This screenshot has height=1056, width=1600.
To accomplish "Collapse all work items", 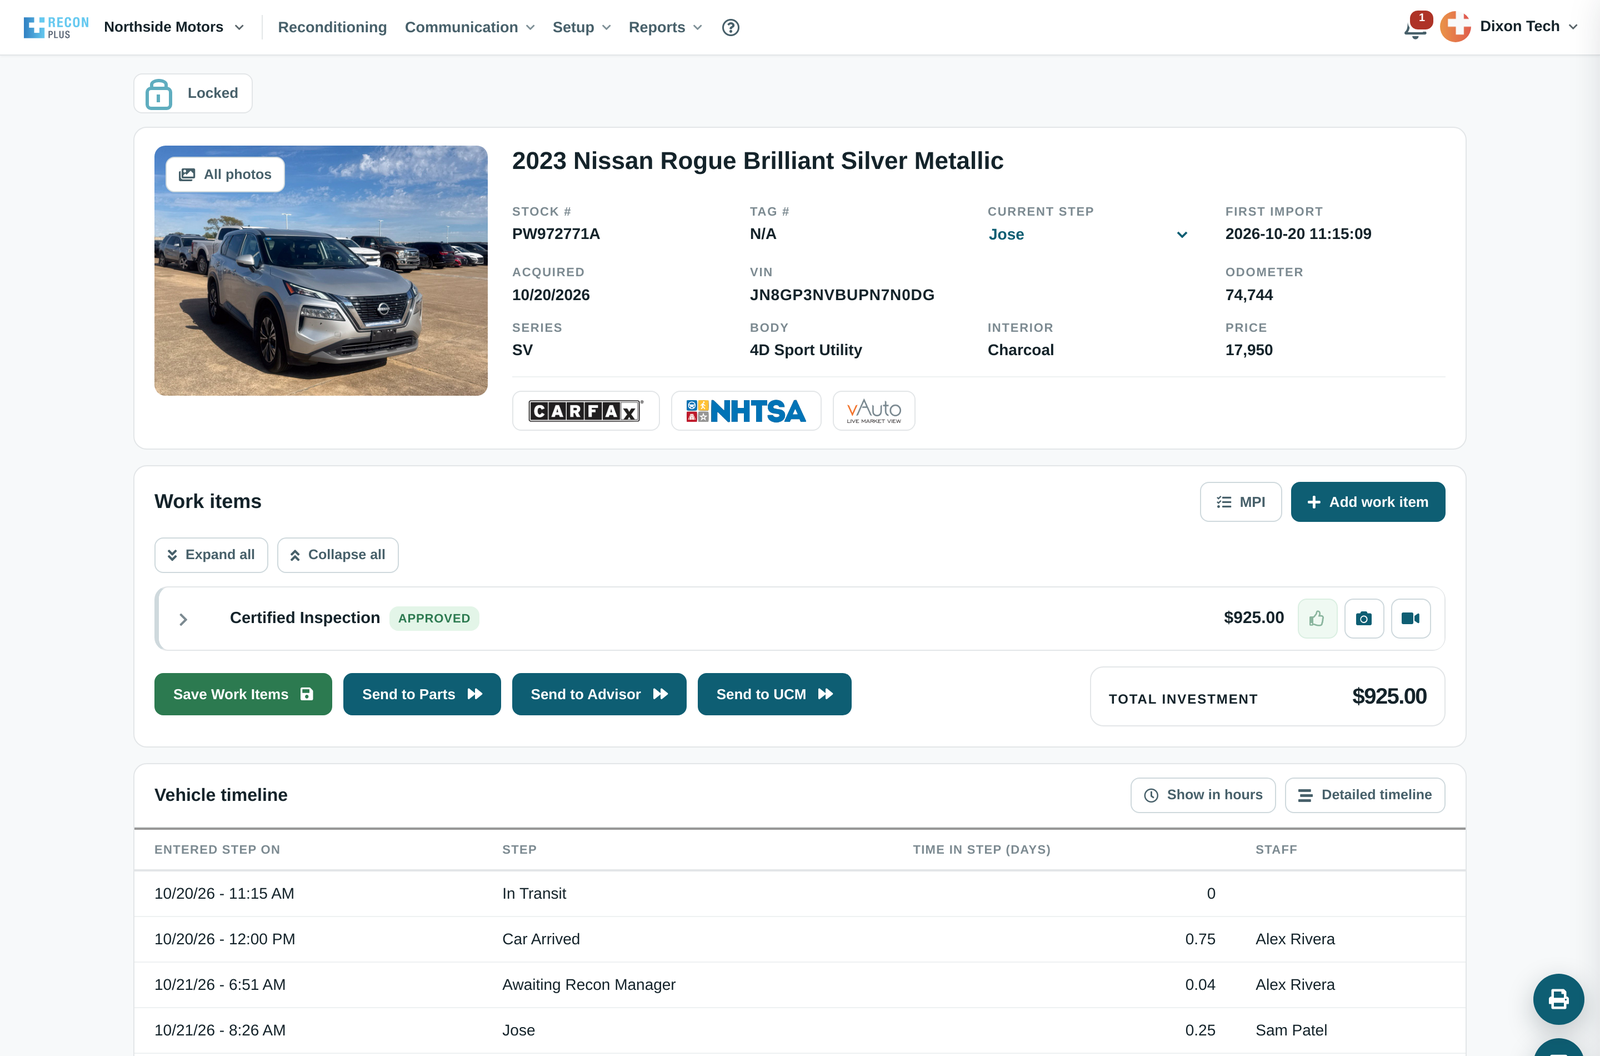I will pos(337,555).
